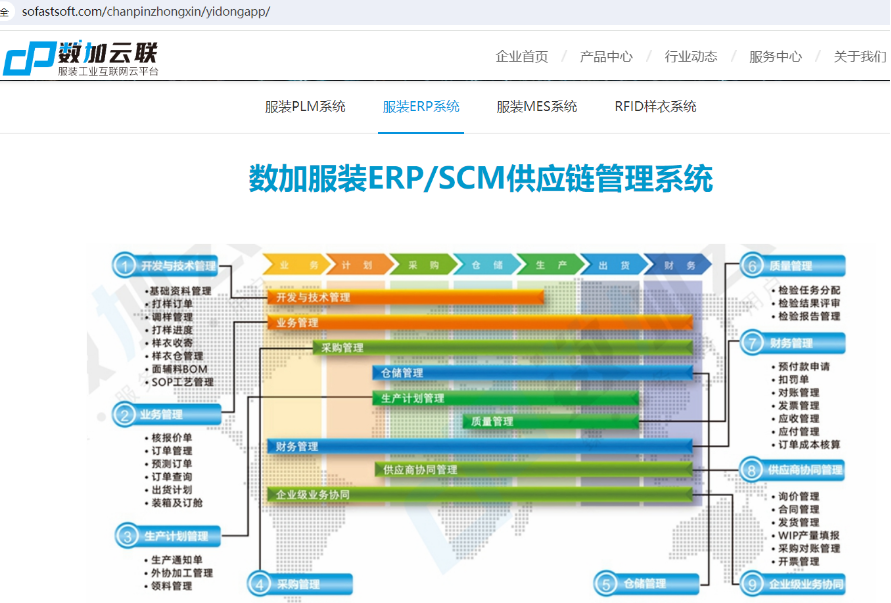The width and height of the screenshot is (891, 603).
Task: Click 面辅料BOM list item
Action: [178, 369]
